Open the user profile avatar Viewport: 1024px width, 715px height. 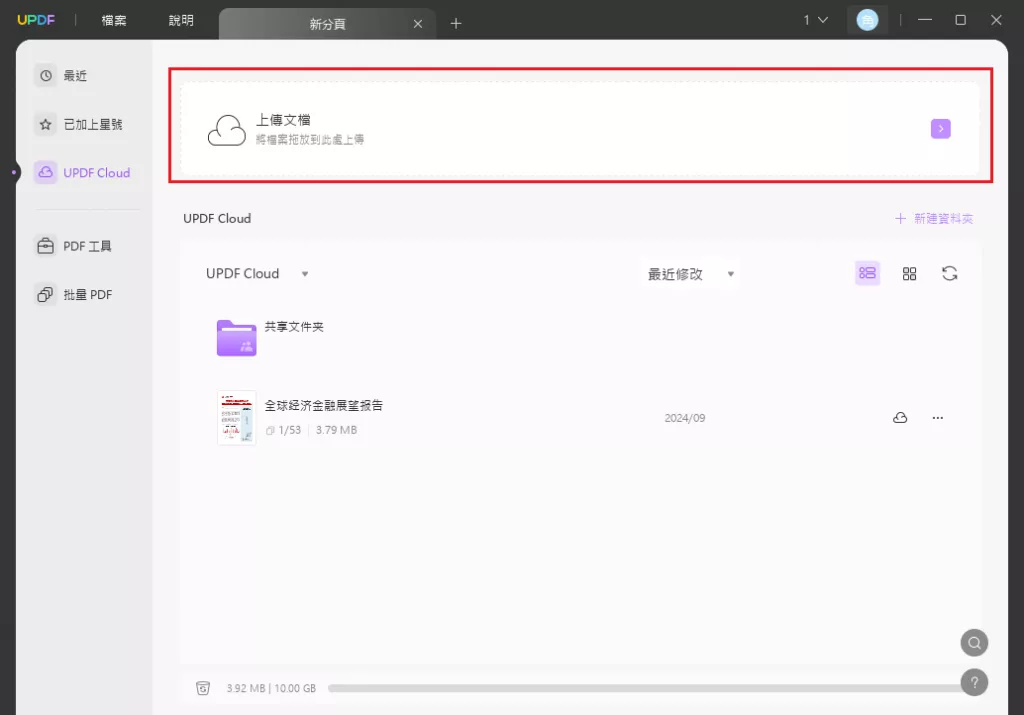(867, 20)
